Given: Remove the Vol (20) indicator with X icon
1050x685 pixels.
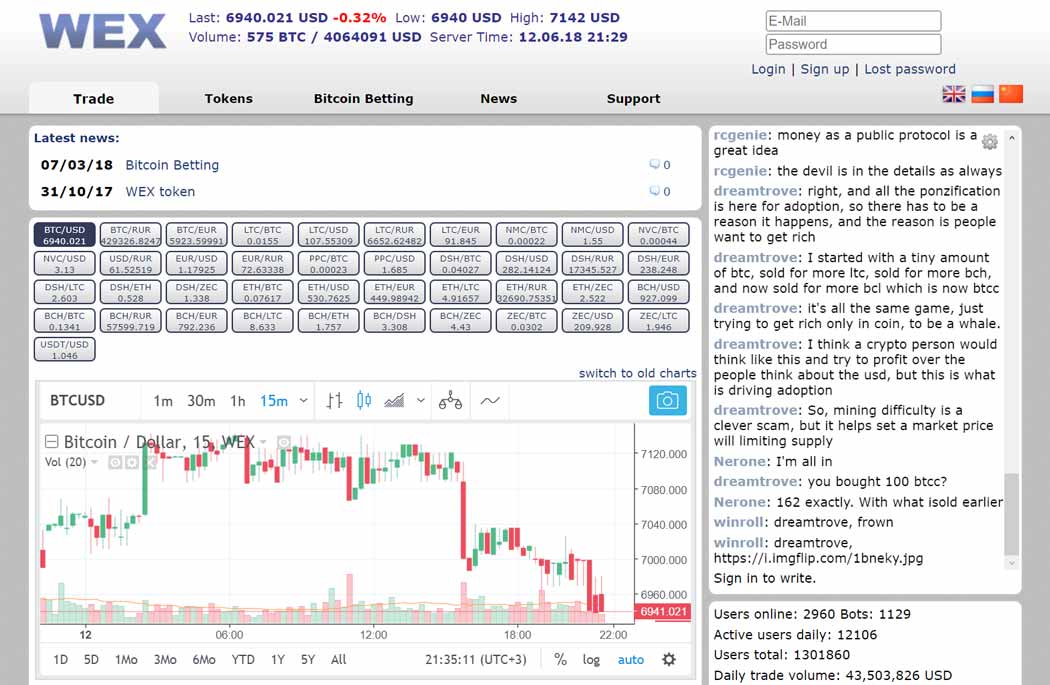Looking at the screenshot, I should [149, 462].
